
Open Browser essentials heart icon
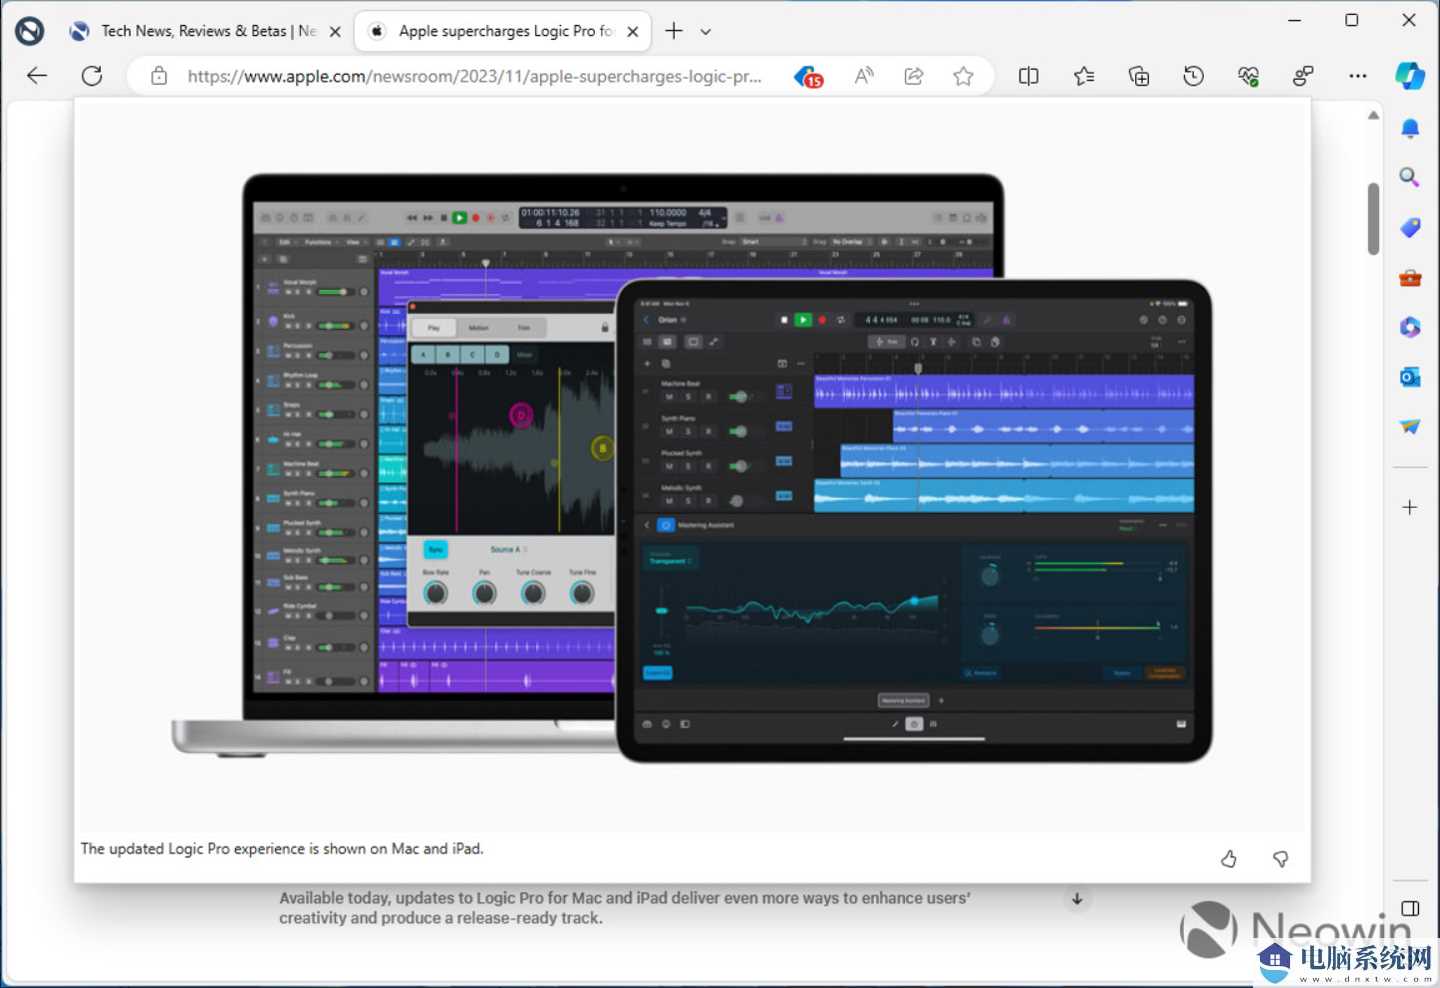pyautogui.click(x=1248, y=76)
